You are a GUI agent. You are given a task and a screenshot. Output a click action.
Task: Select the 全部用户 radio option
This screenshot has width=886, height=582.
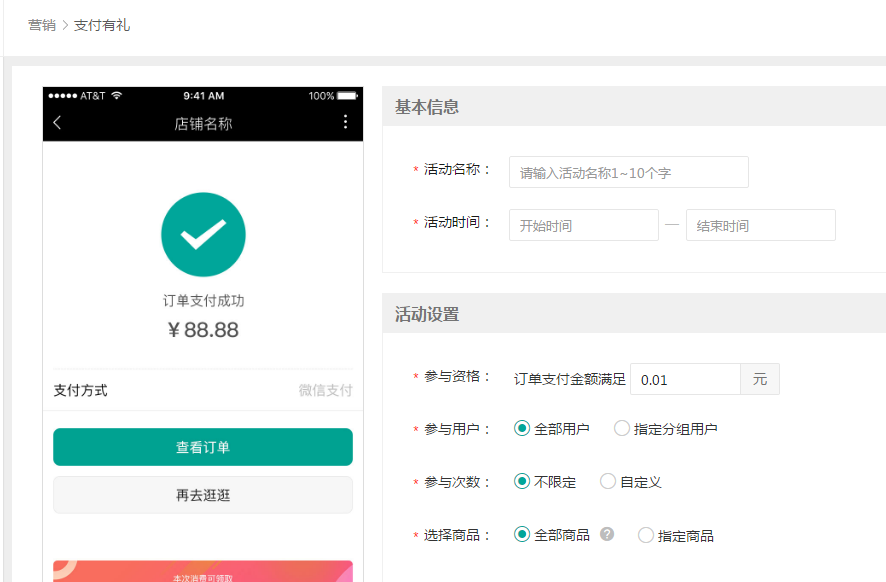522,429
